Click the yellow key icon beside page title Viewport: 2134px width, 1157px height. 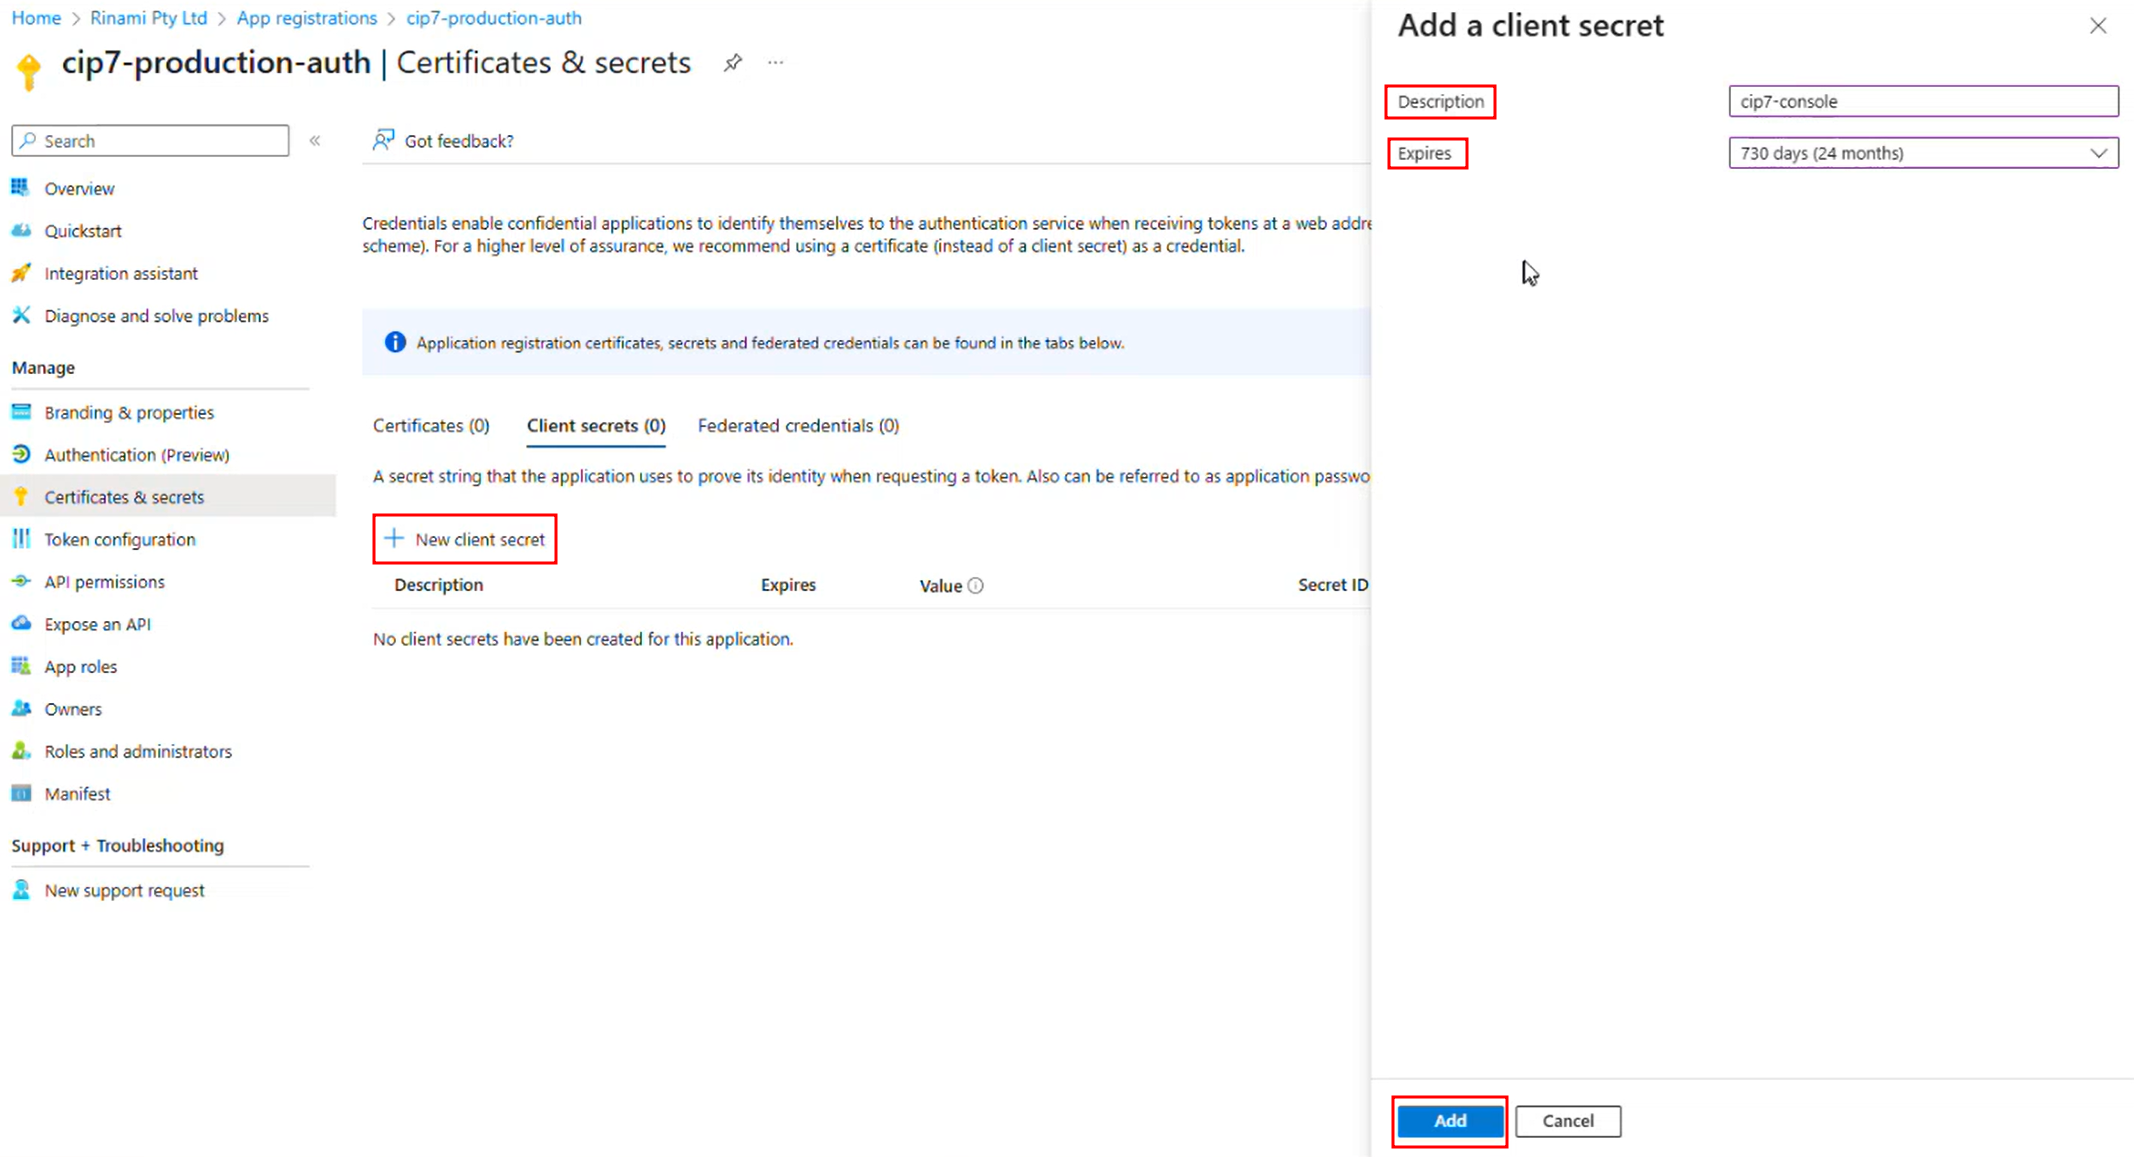coord(29,71)
